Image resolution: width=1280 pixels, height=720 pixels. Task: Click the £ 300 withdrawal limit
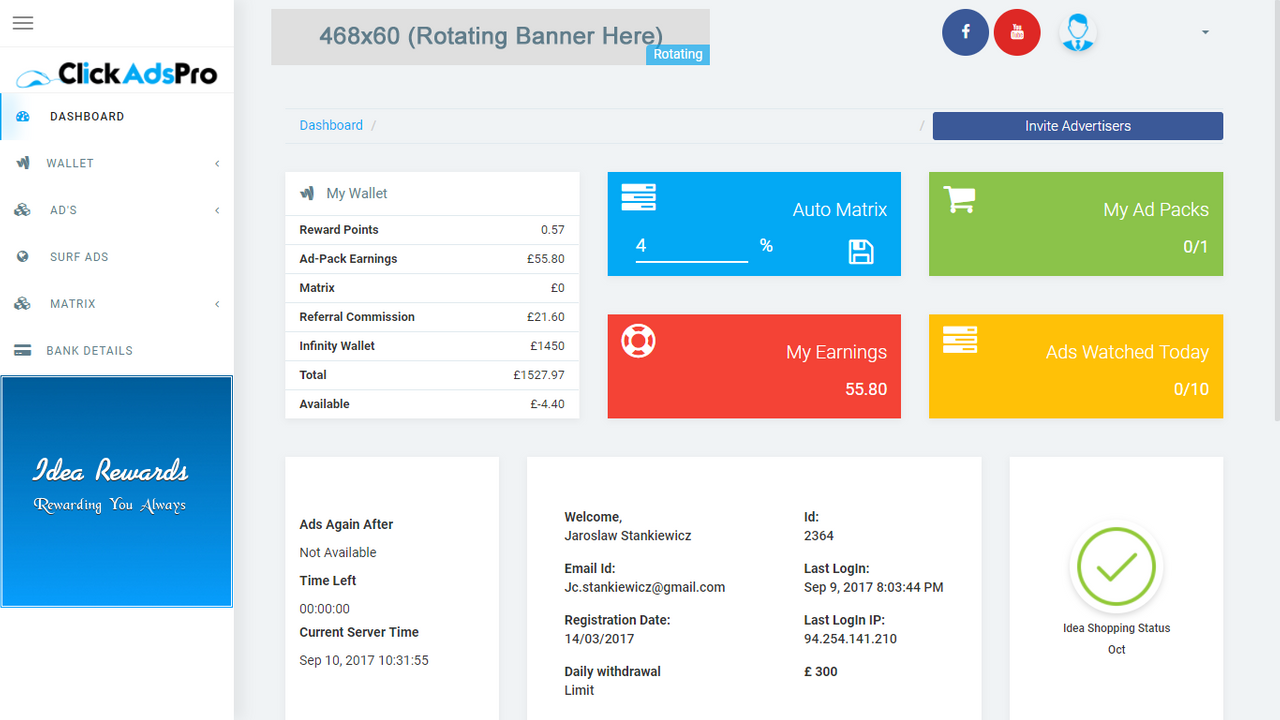click(x=821, y=671)
